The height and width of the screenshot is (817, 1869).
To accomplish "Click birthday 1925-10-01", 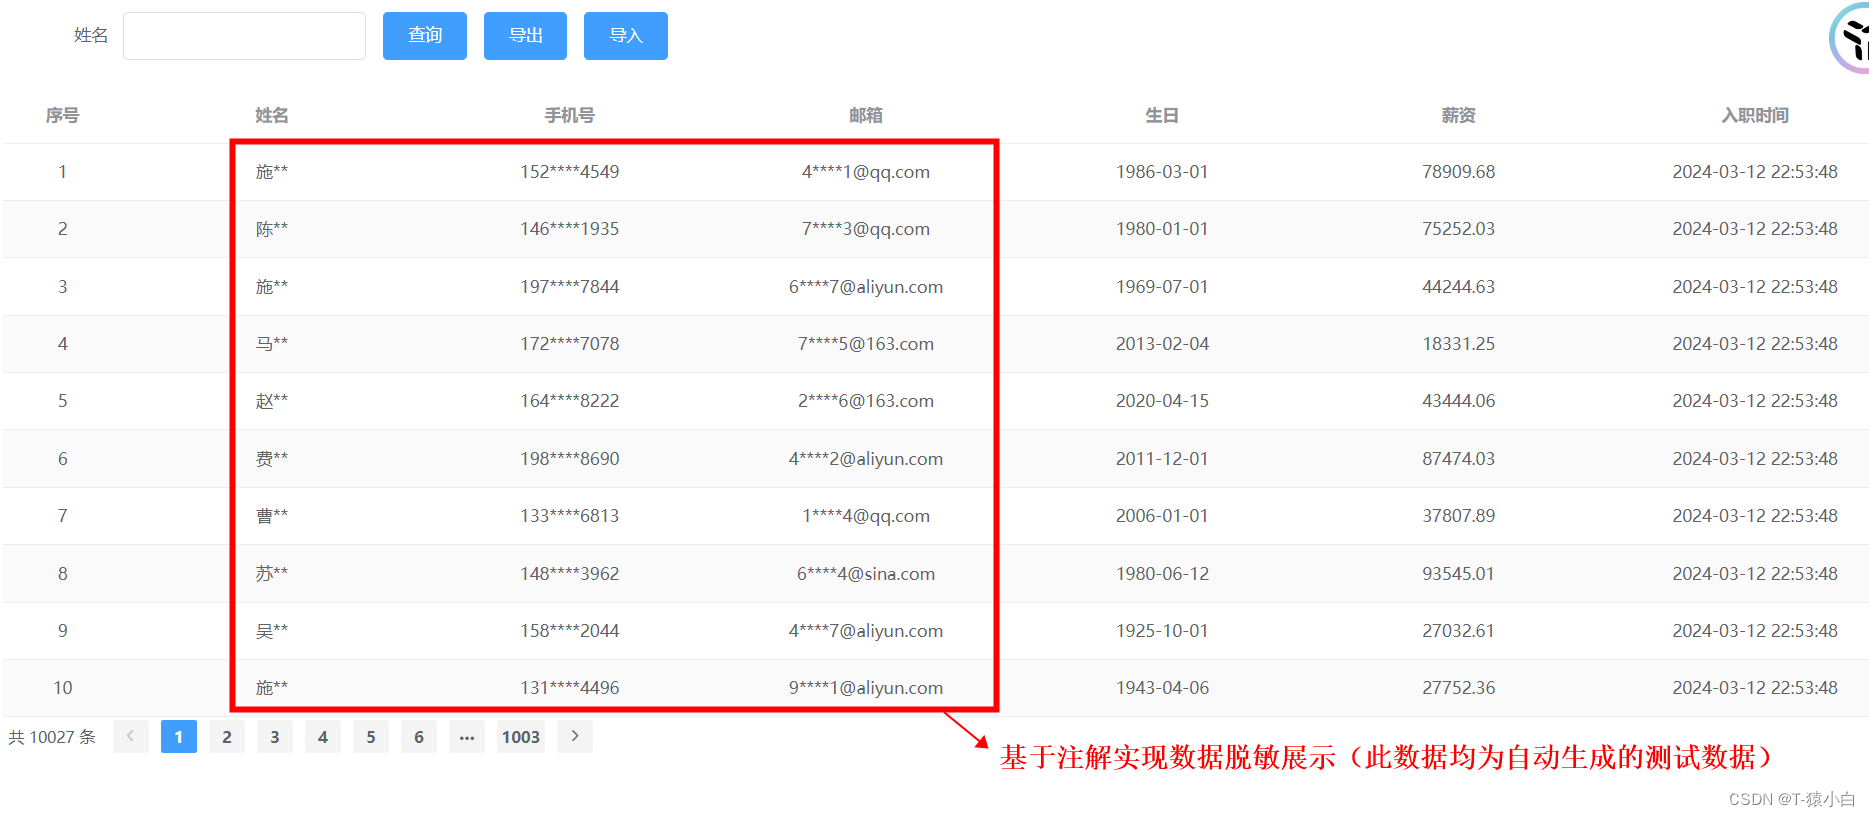I will 1162,631.
